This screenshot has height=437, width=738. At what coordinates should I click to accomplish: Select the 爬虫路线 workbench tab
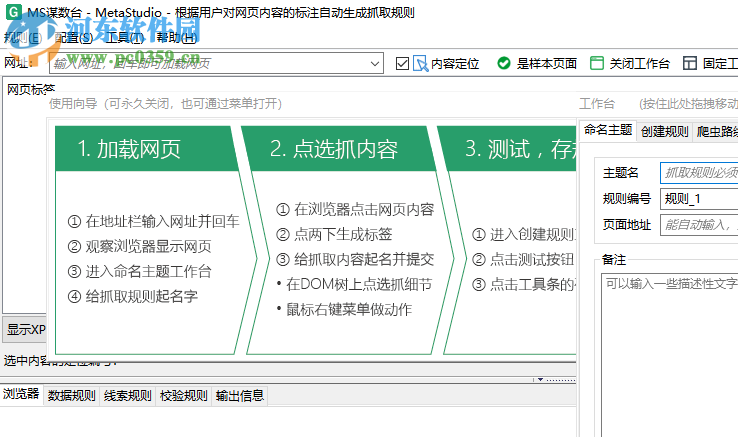[x=716, y=131]
